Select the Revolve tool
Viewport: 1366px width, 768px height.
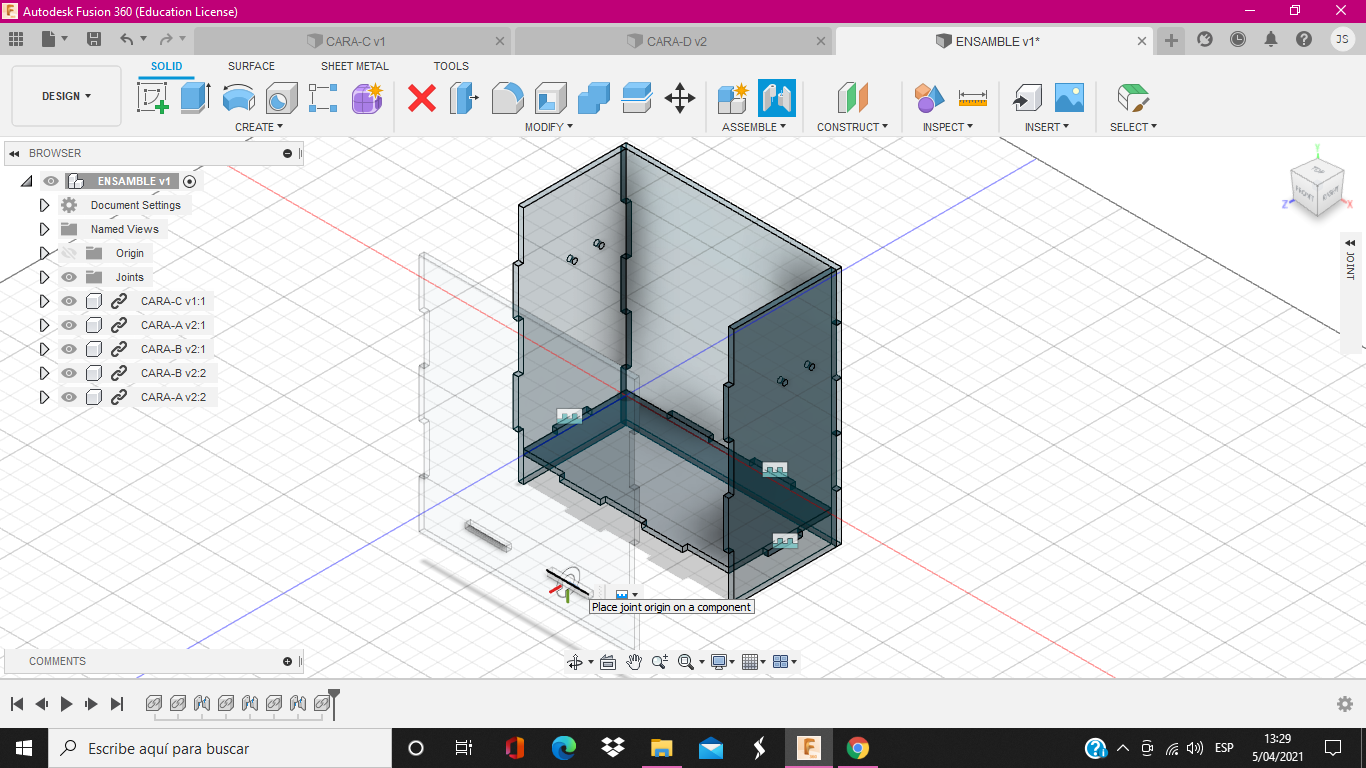238,98
